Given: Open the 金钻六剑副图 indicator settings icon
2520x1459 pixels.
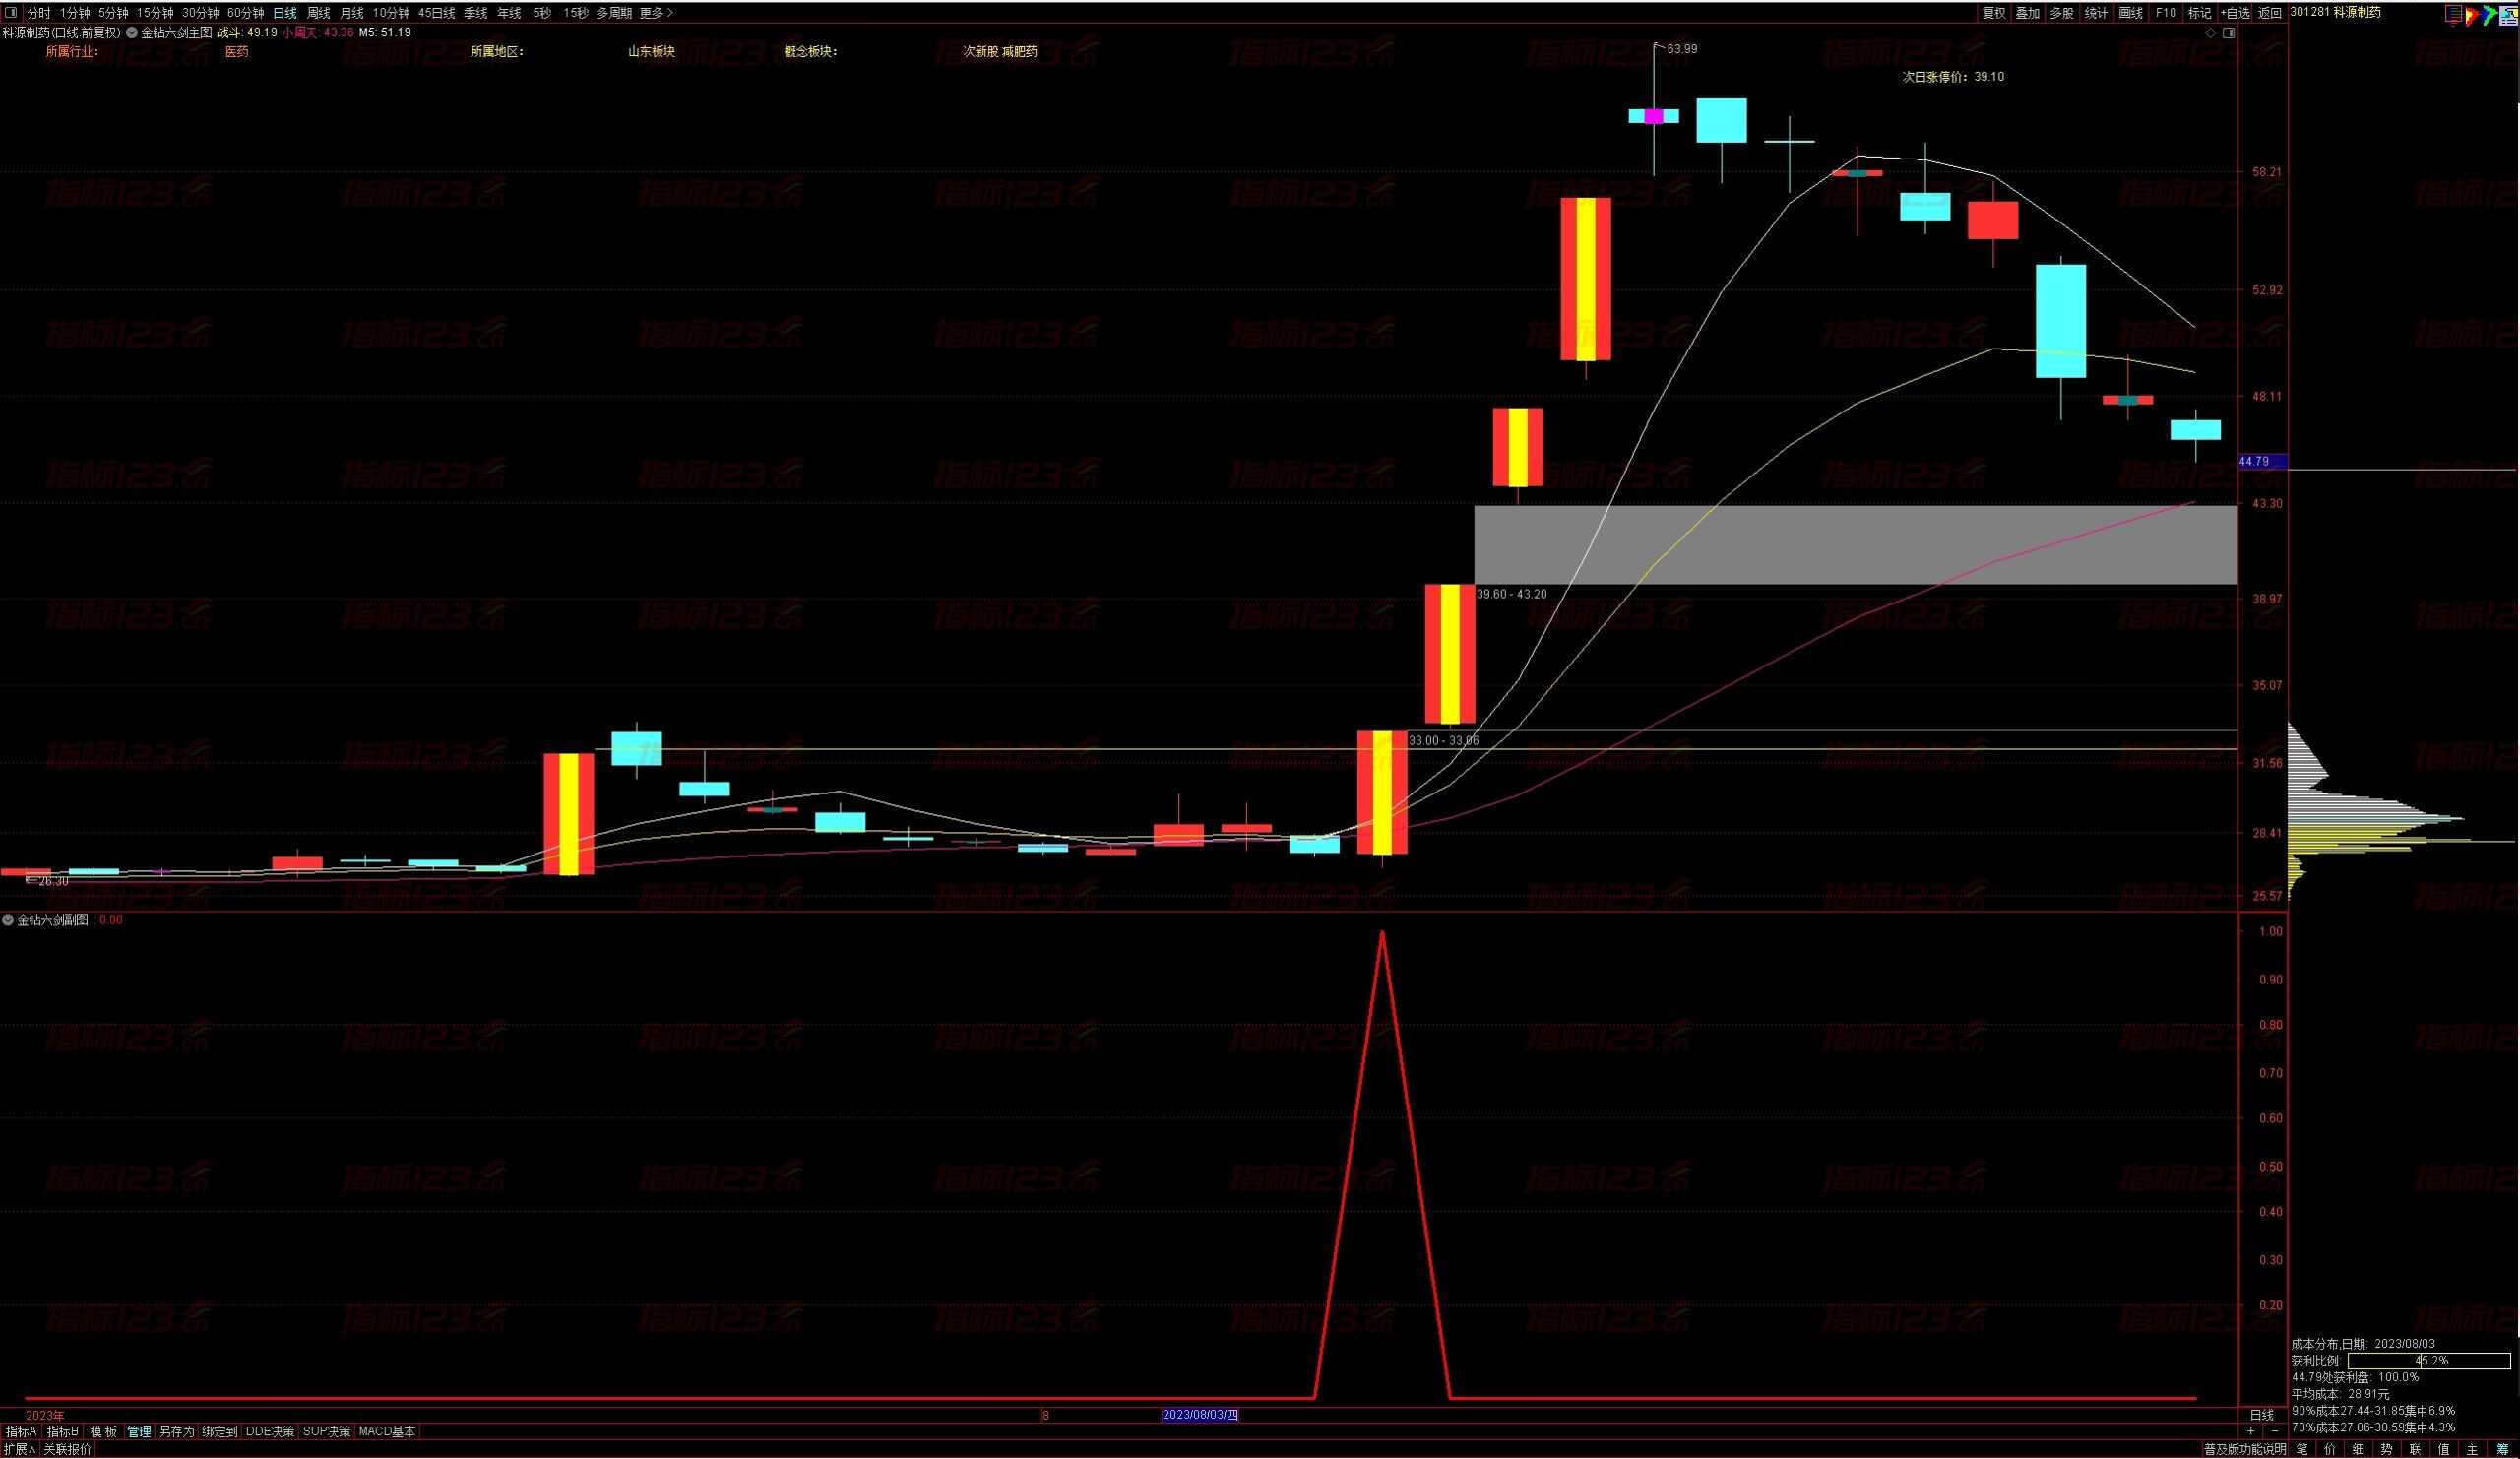Looking at the screenshot, I should coord(8,920).
